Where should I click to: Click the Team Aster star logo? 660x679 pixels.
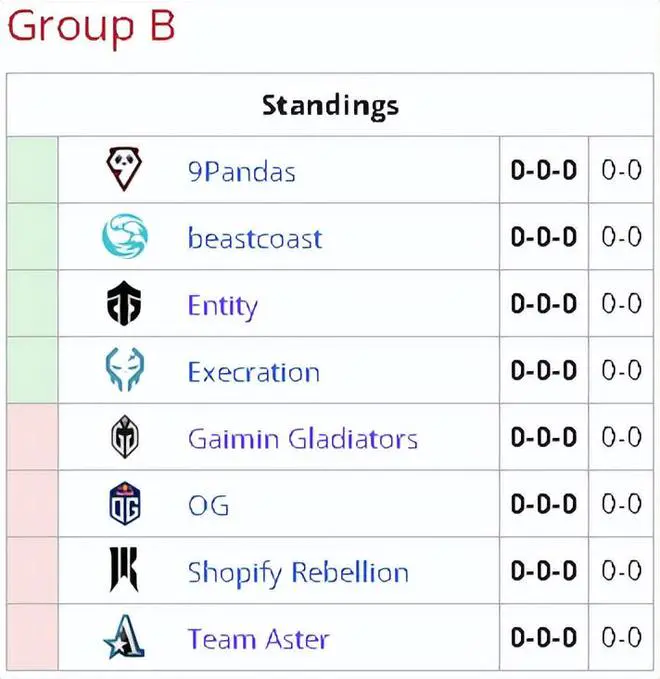pos(124,637)
